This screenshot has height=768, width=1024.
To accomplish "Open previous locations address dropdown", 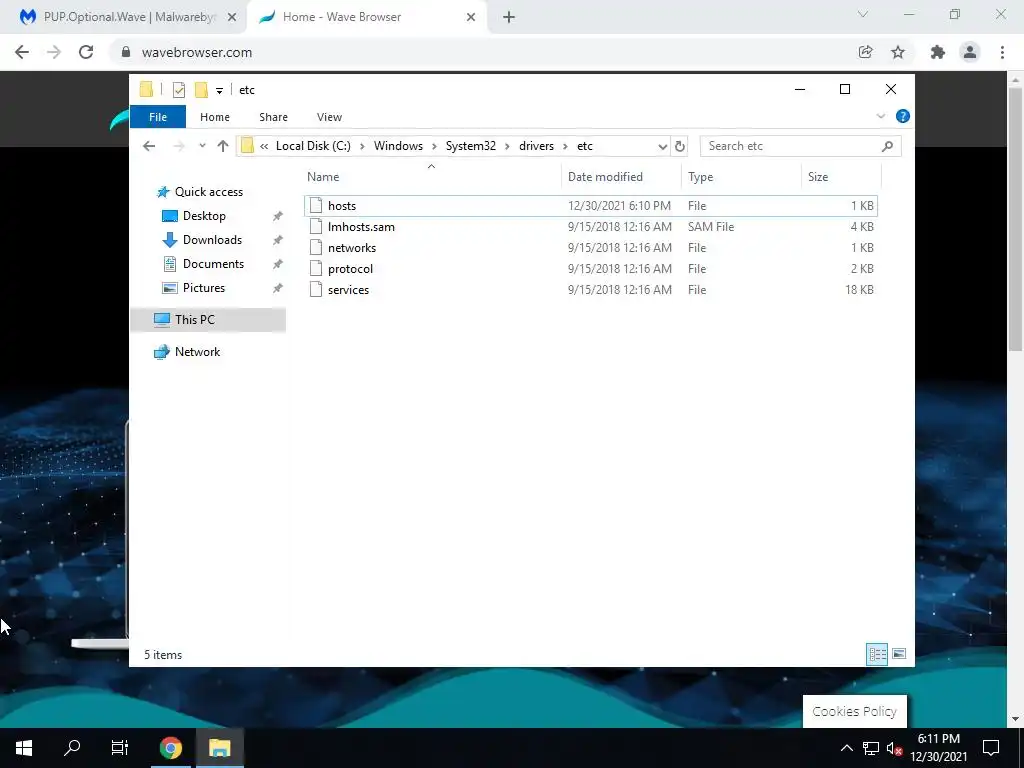I will pos(662,146).
